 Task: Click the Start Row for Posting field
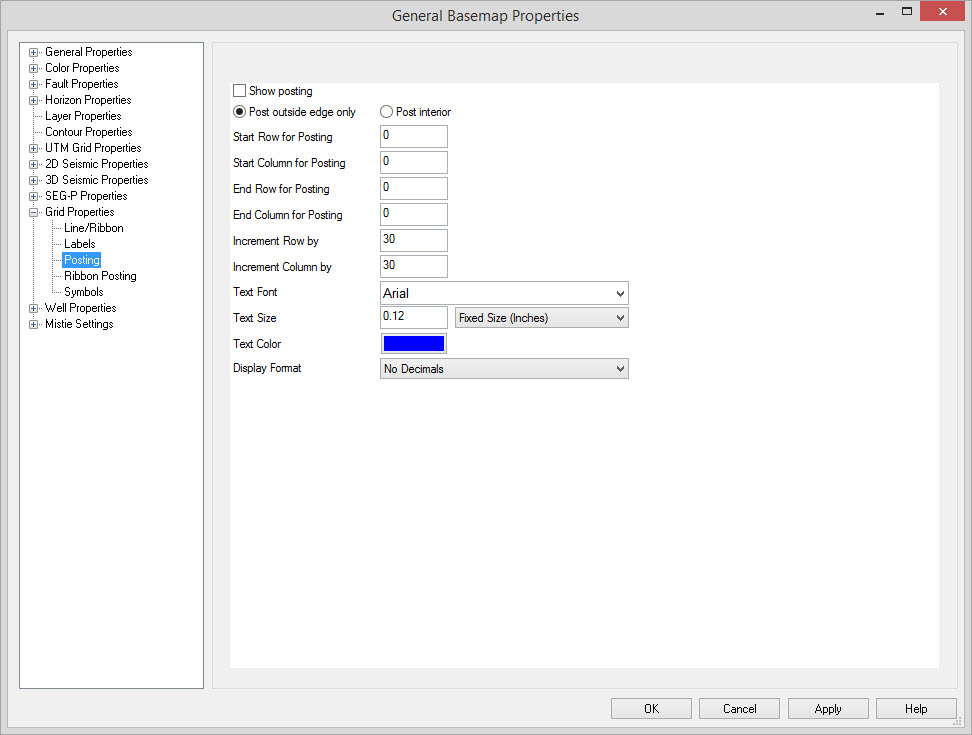[413, 137]
